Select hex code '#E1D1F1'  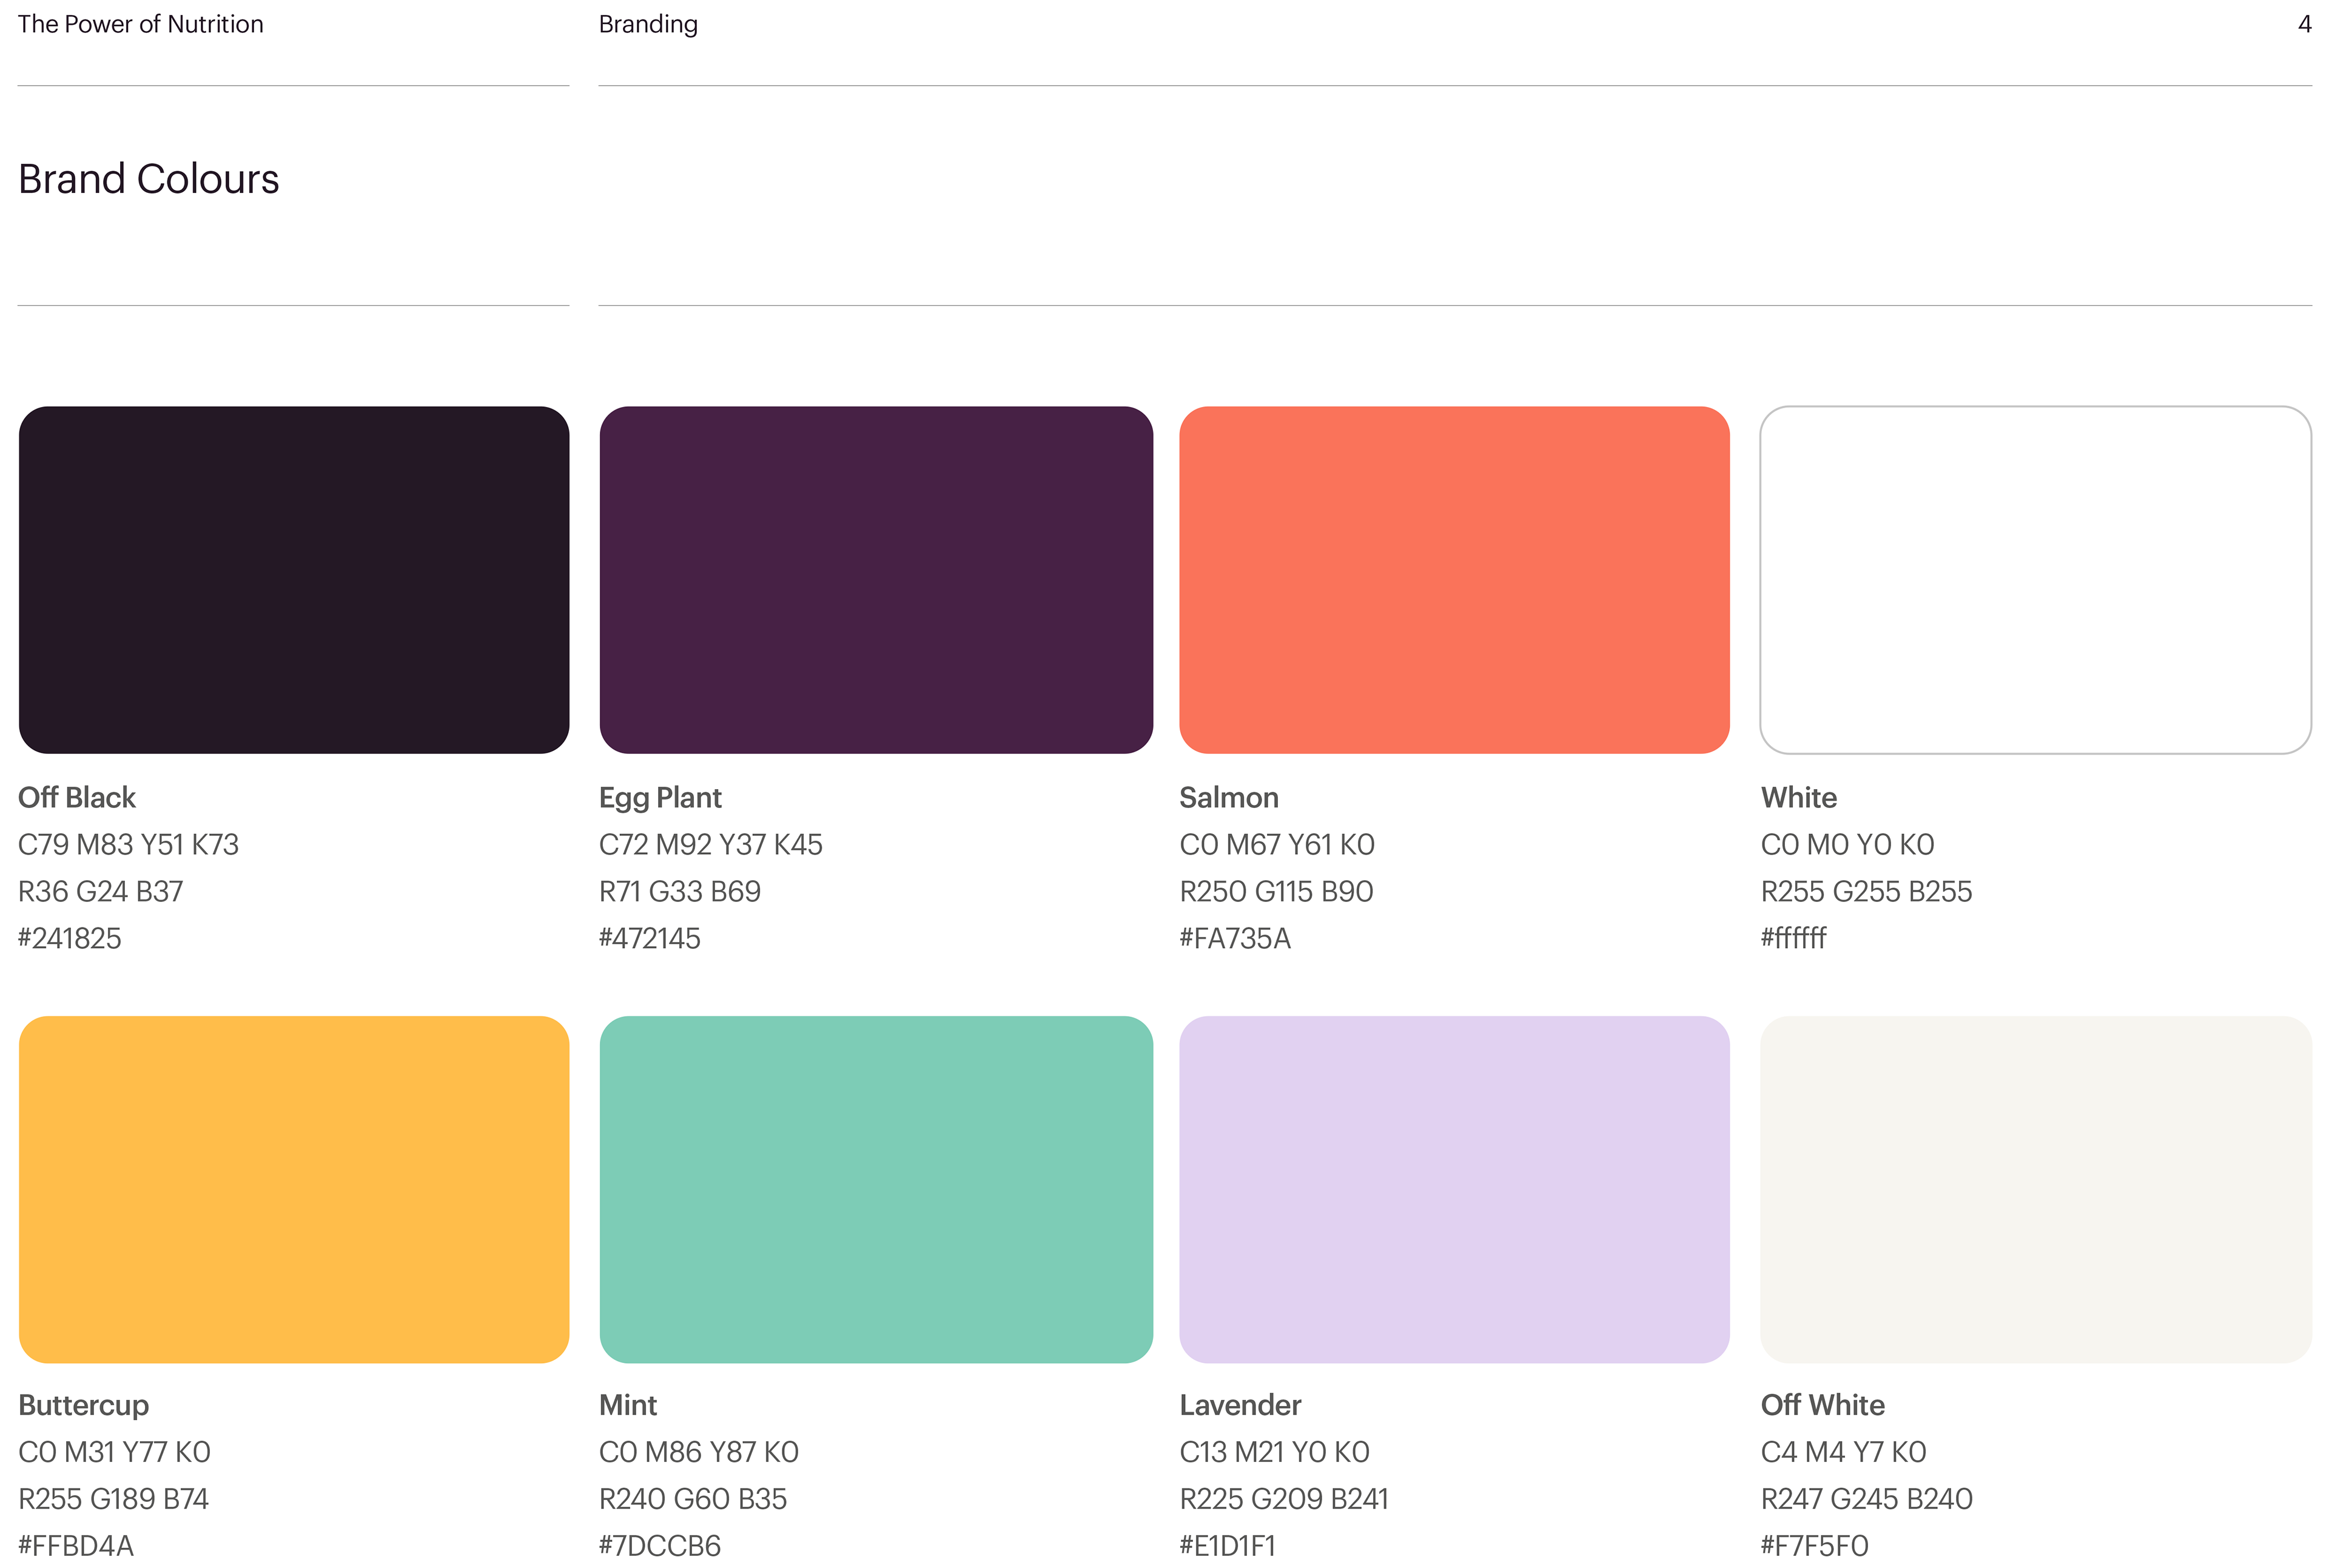(x=1228, y=1546)
